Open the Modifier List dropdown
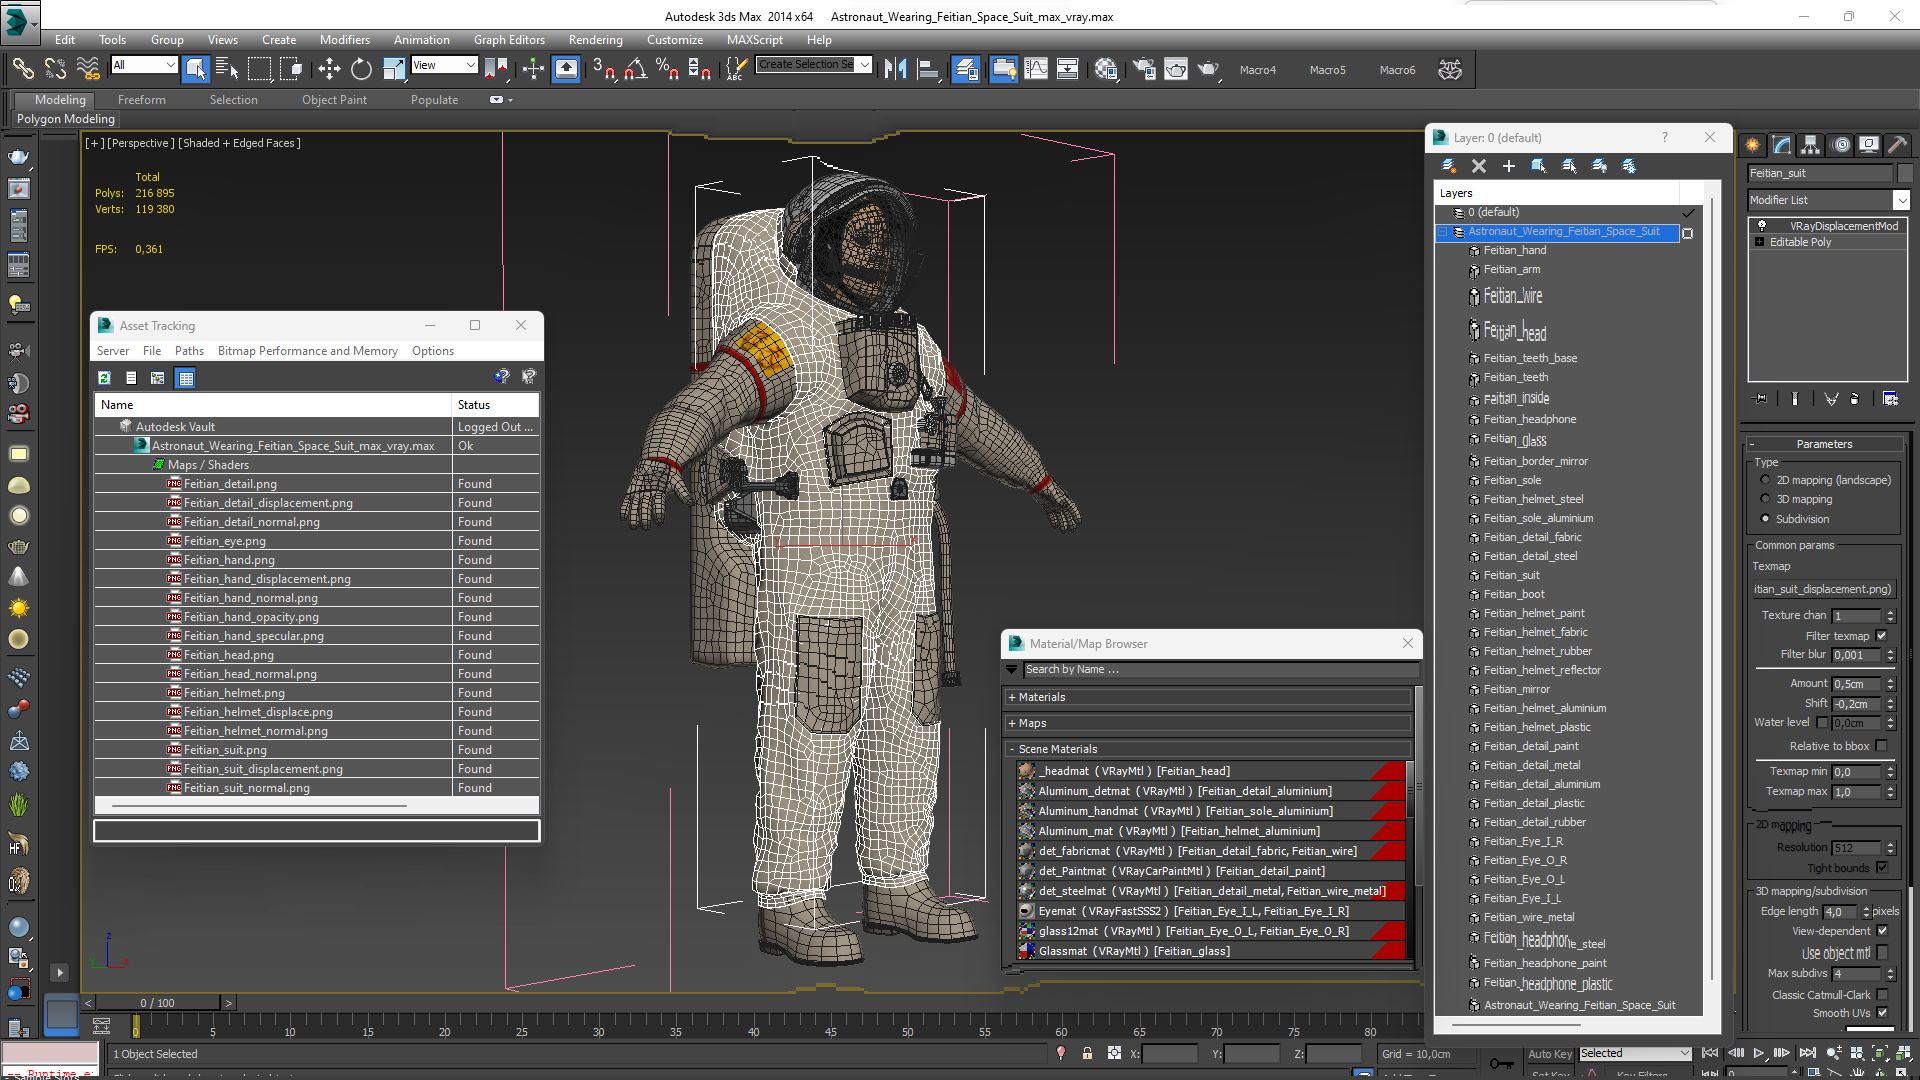1920x1080 pixels. 1829,200
